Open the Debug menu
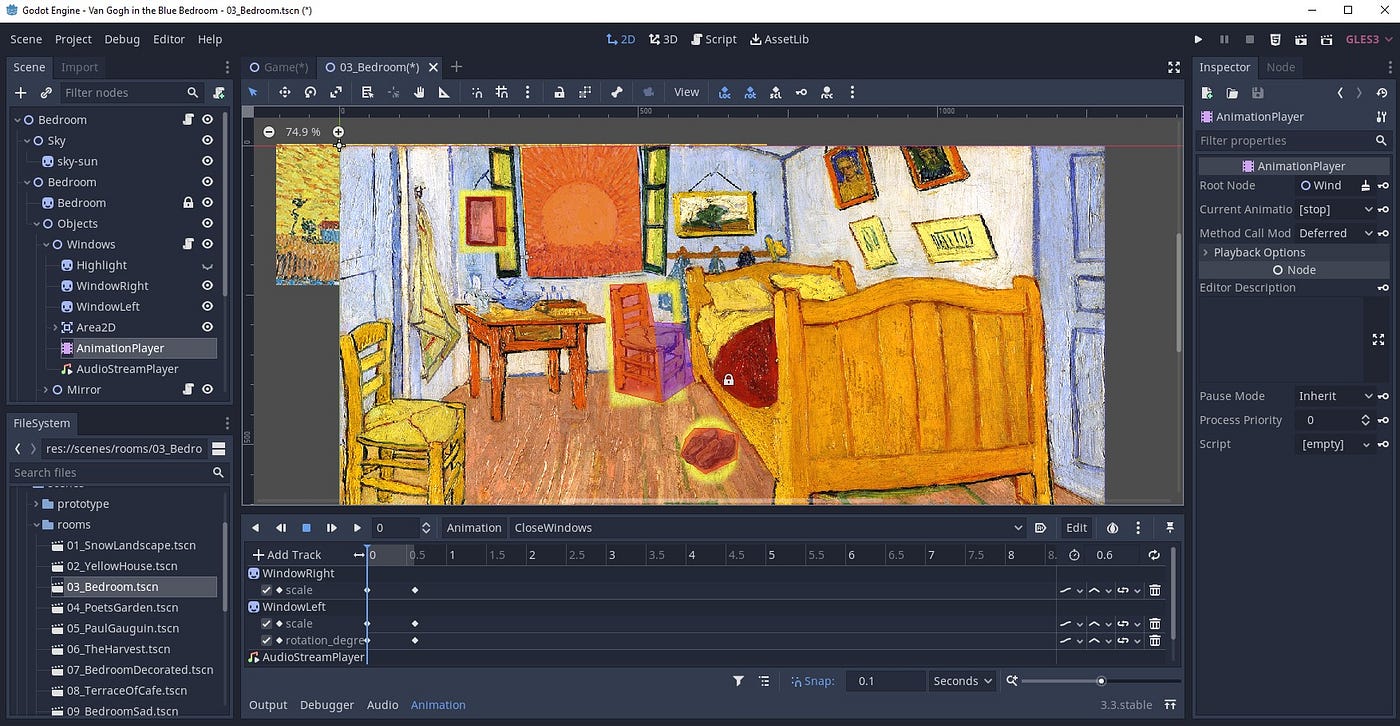 (122, 39)
